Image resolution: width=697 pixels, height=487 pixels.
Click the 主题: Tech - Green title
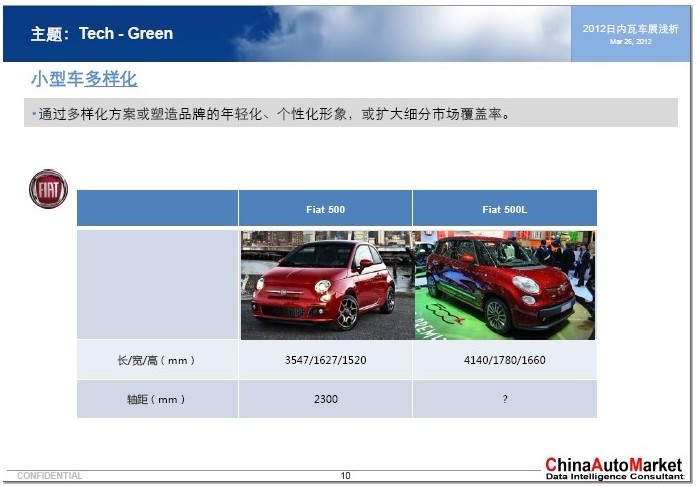pos(102,33)
